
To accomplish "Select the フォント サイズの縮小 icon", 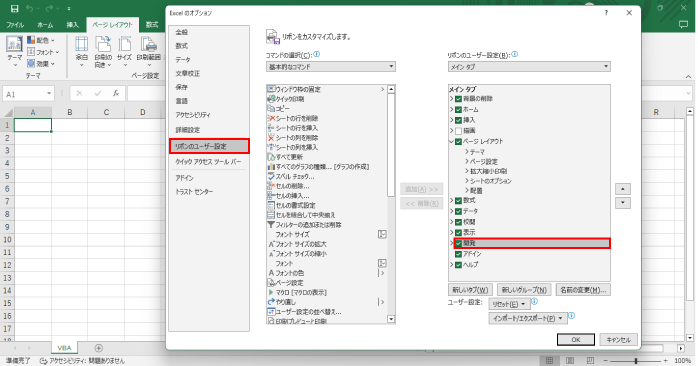I will [271, 254].
